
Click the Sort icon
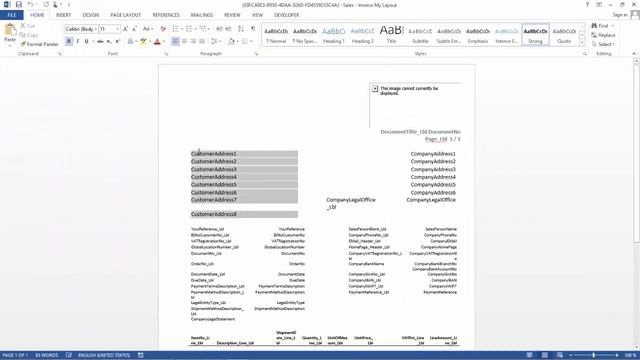[x=241, y=29]
